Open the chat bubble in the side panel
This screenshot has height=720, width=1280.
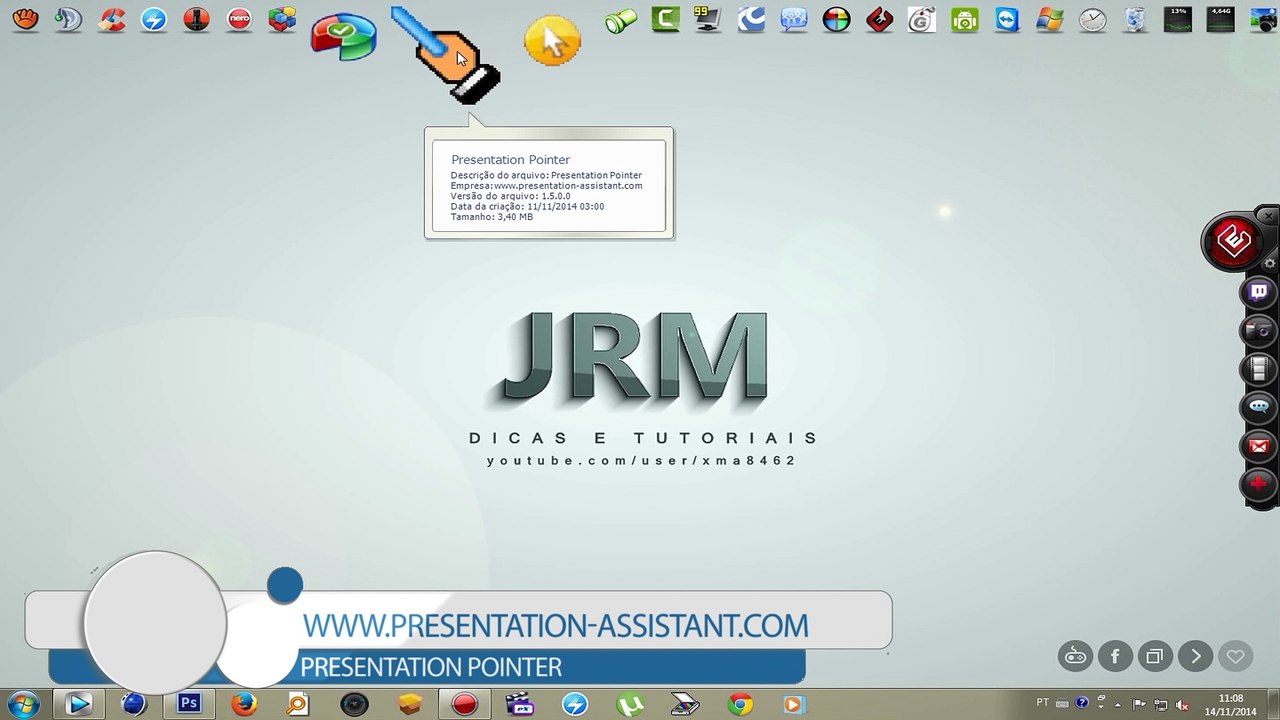pyautogui.click(x=1259, y=407)
